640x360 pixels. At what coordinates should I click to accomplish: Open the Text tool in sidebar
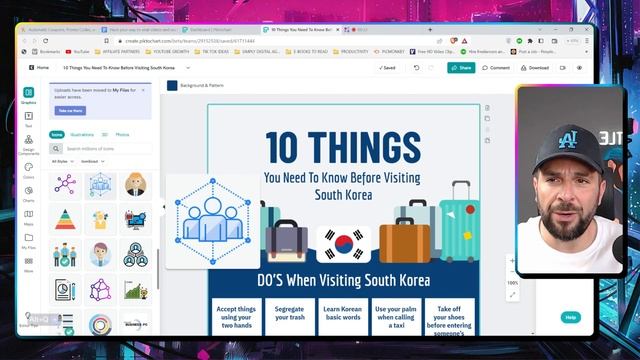[29, 119]
